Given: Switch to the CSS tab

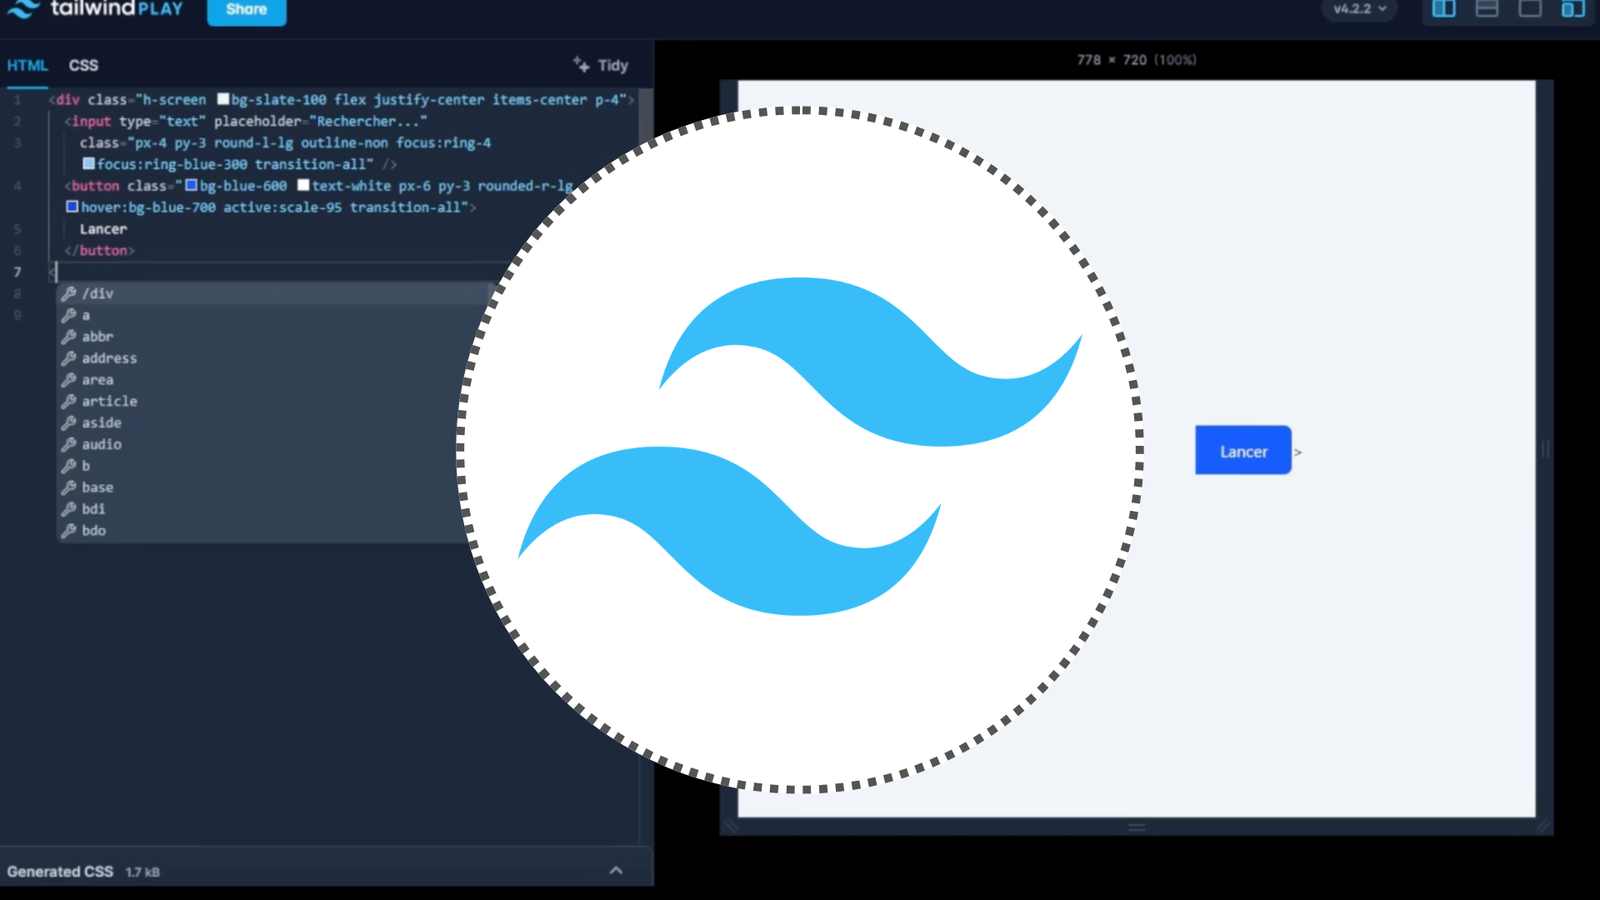Looking at the screenshot, I should [83, 65].
